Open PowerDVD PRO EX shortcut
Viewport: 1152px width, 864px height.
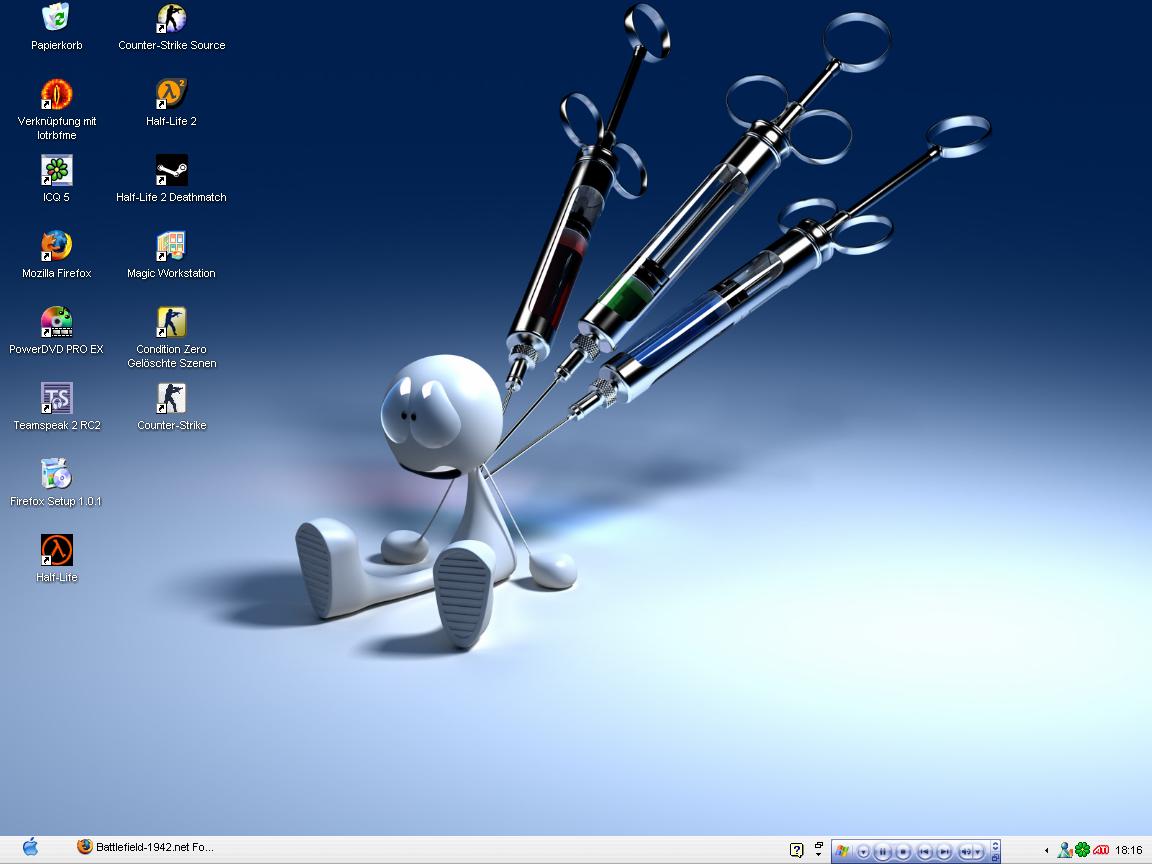[x=57, y=323]
